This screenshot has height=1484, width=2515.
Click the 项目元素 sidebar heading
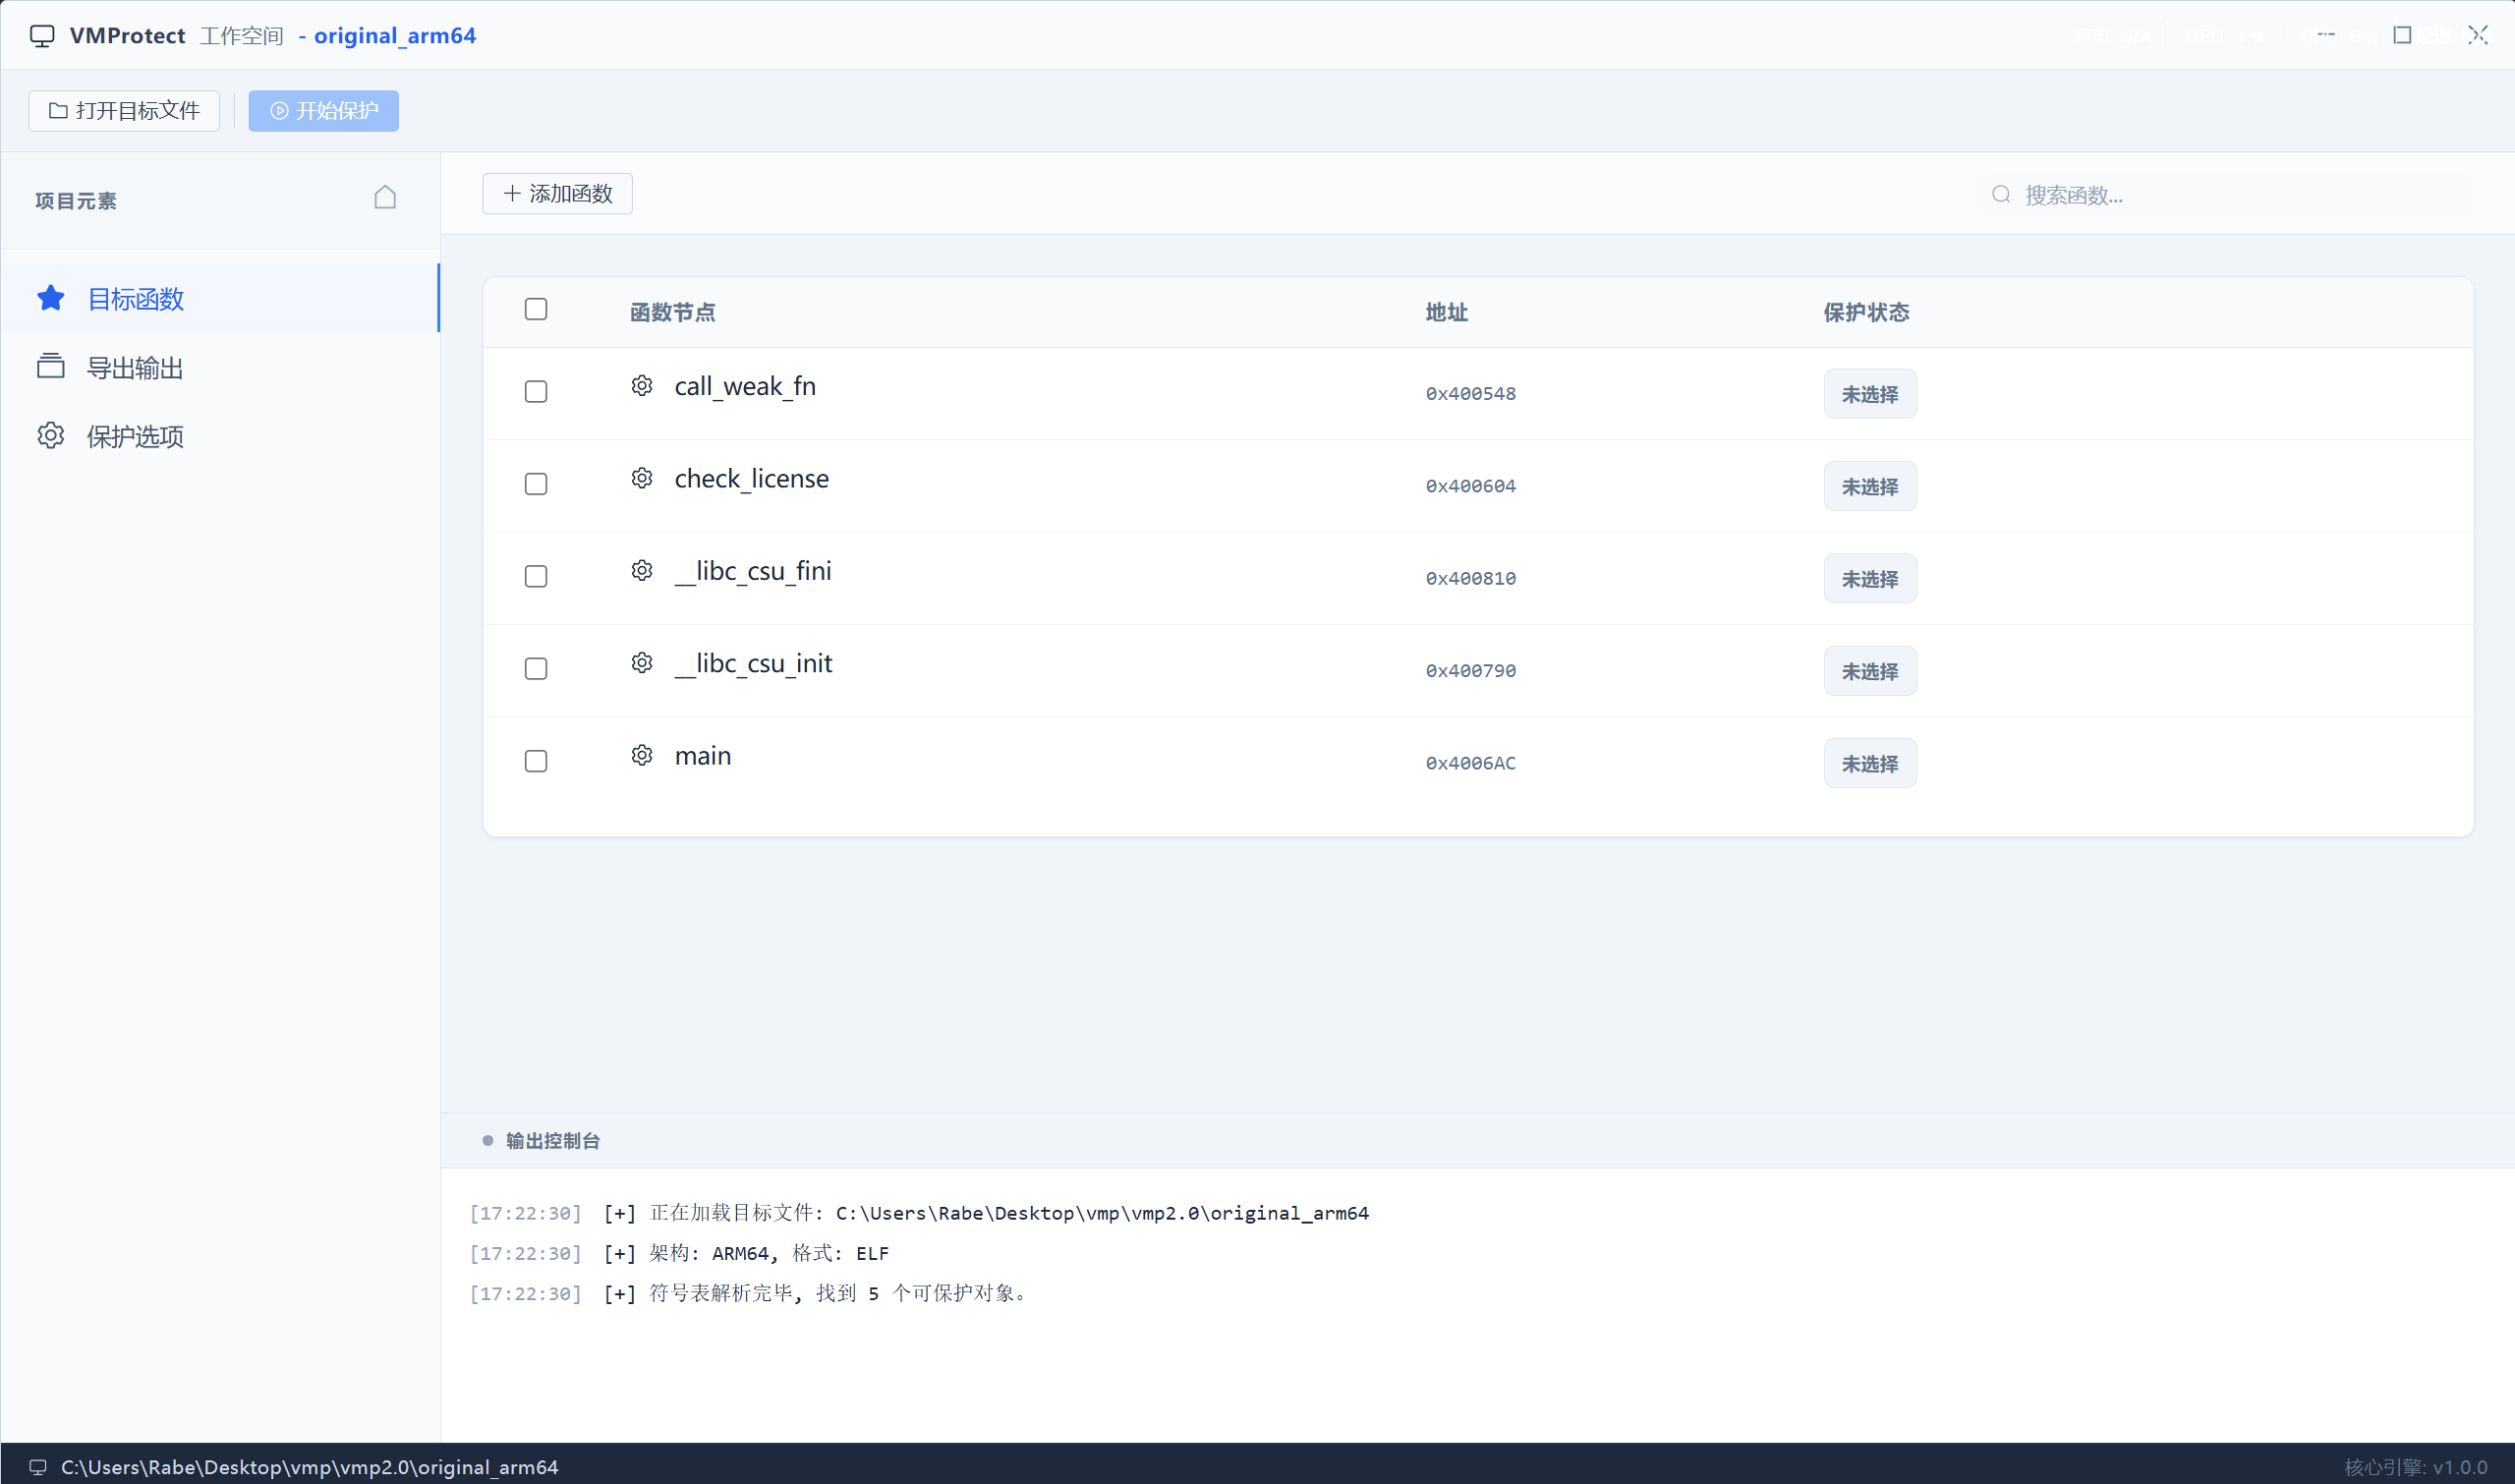click(76, 201)
